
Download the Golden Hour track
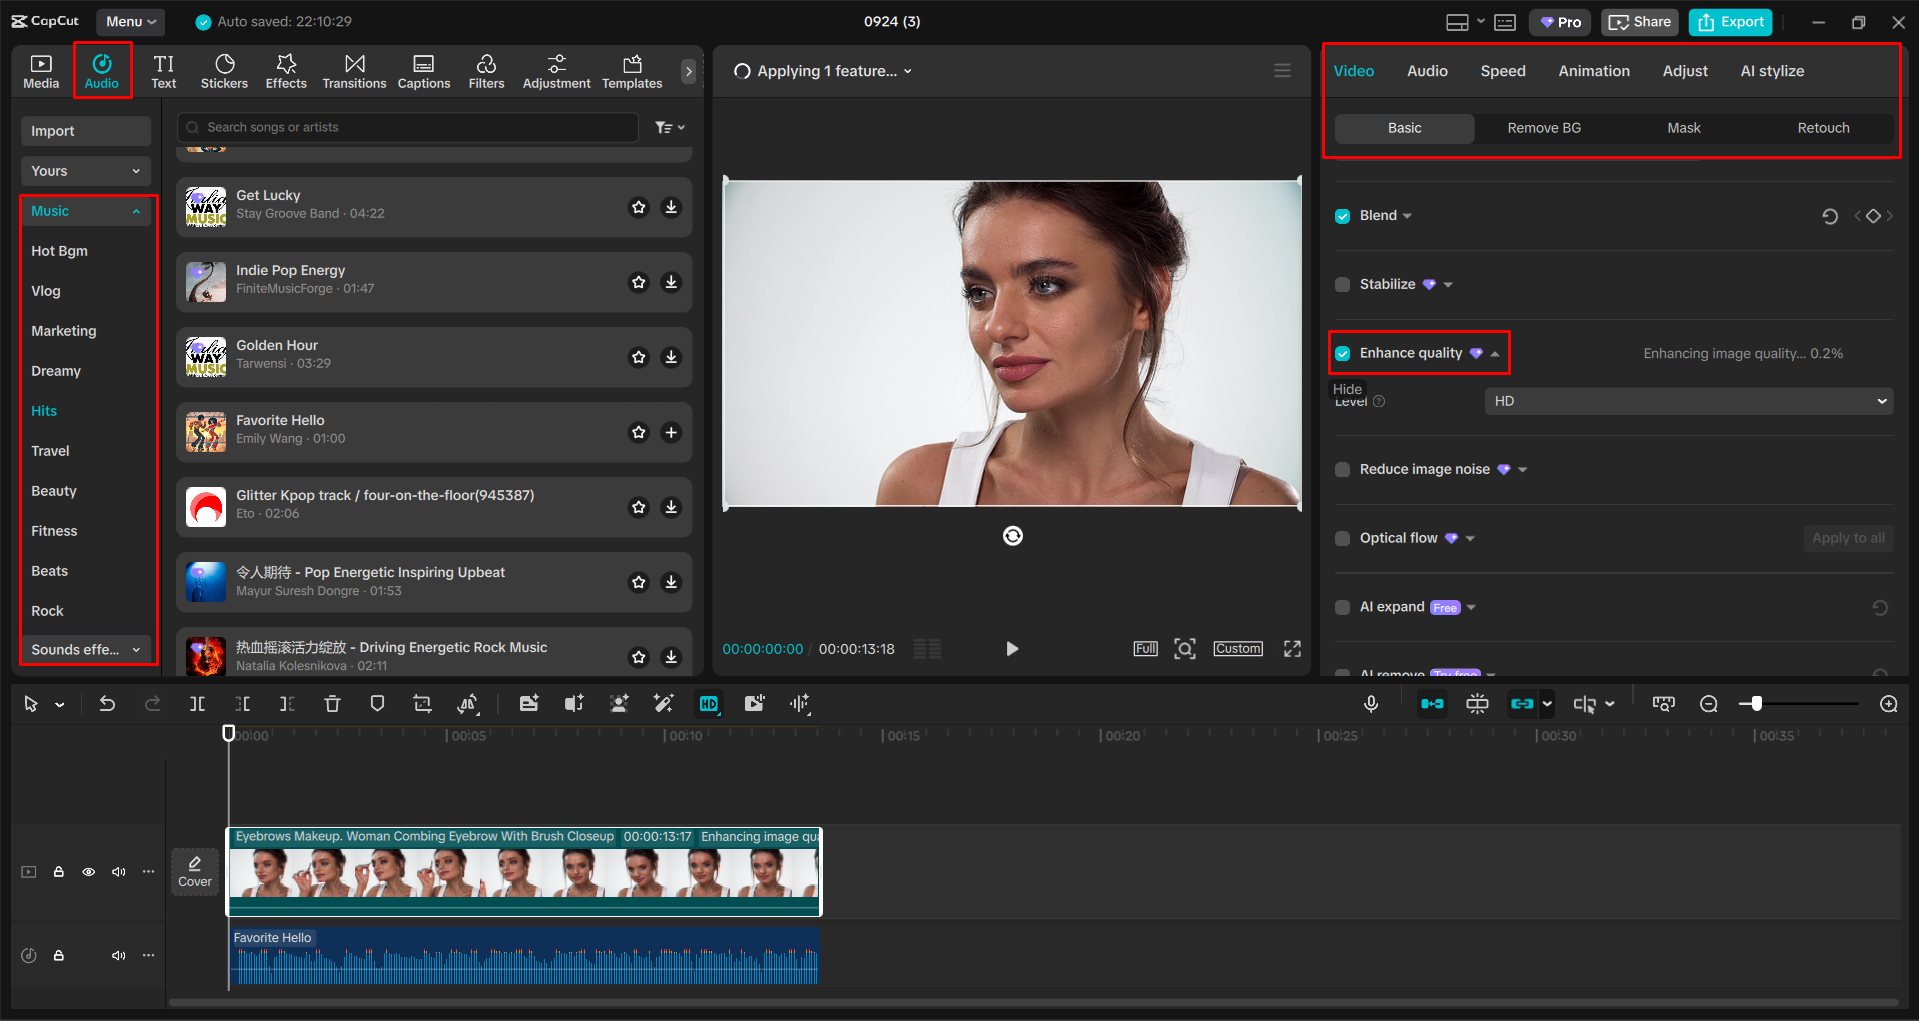pos(671,357)
